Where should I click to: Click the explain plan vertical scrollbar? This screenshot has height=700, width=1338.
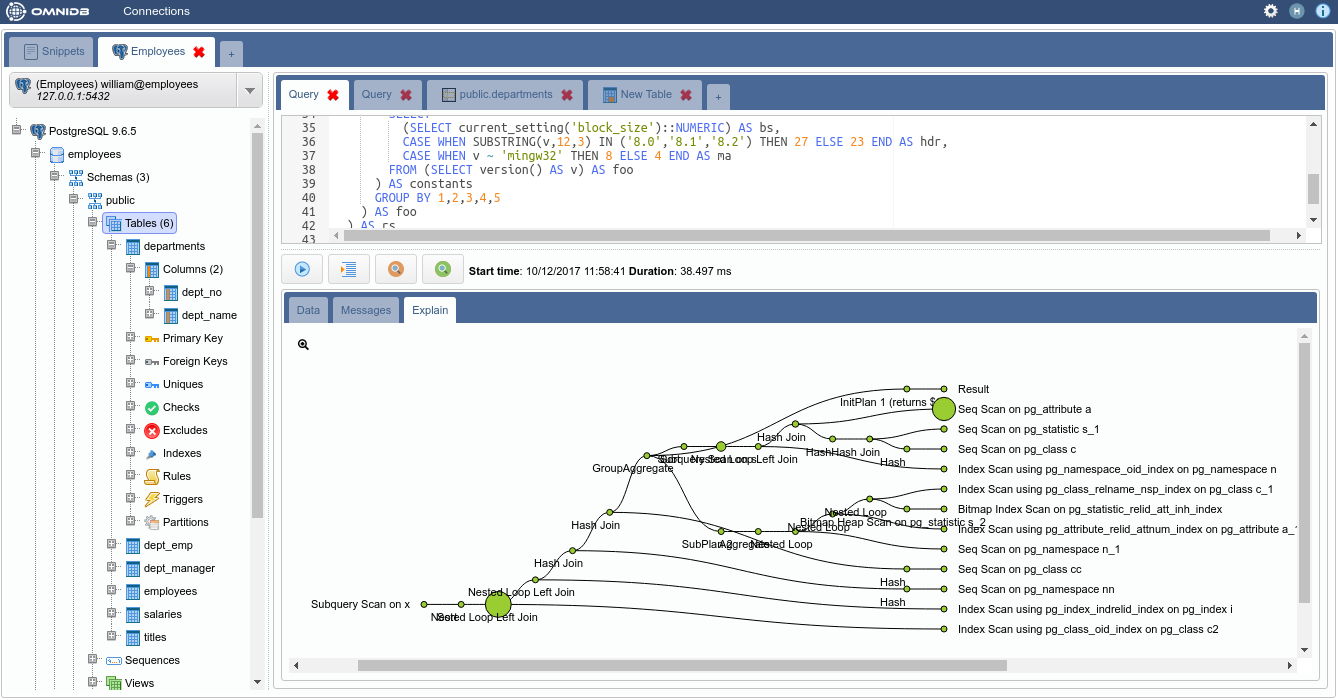point(1303,472)
